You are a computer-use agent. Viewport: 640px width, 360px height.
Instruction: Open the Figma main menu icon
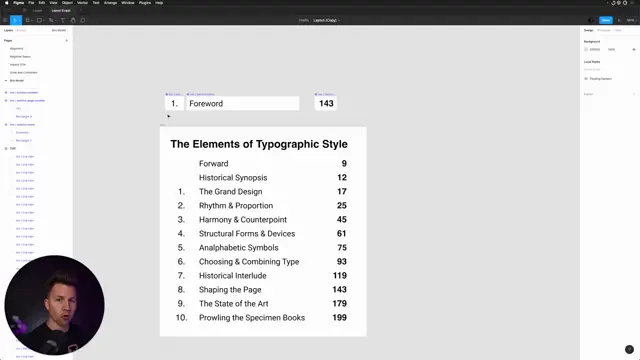[x=5, y=20]
